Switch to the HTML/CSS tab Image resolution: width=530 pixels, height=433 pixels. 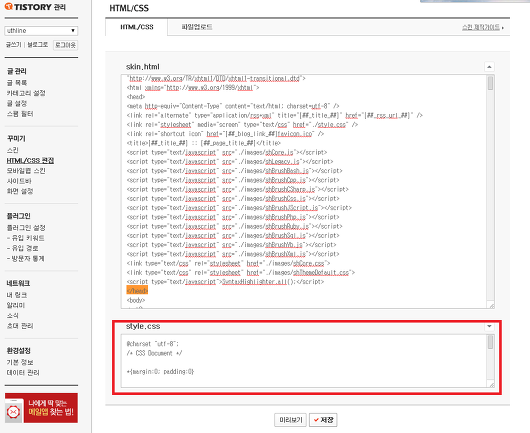coord(137,27)
